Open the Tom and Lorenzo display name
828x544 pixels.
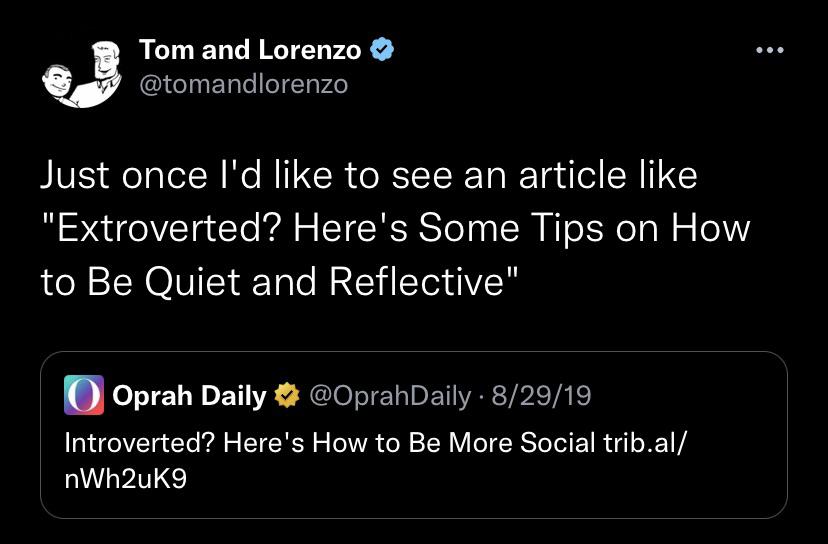(250, 49)
